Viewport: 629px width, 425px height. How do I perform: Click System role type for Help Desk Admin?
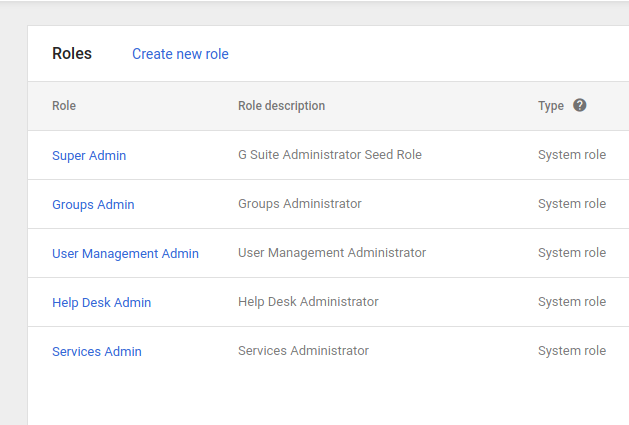point(572,302)
